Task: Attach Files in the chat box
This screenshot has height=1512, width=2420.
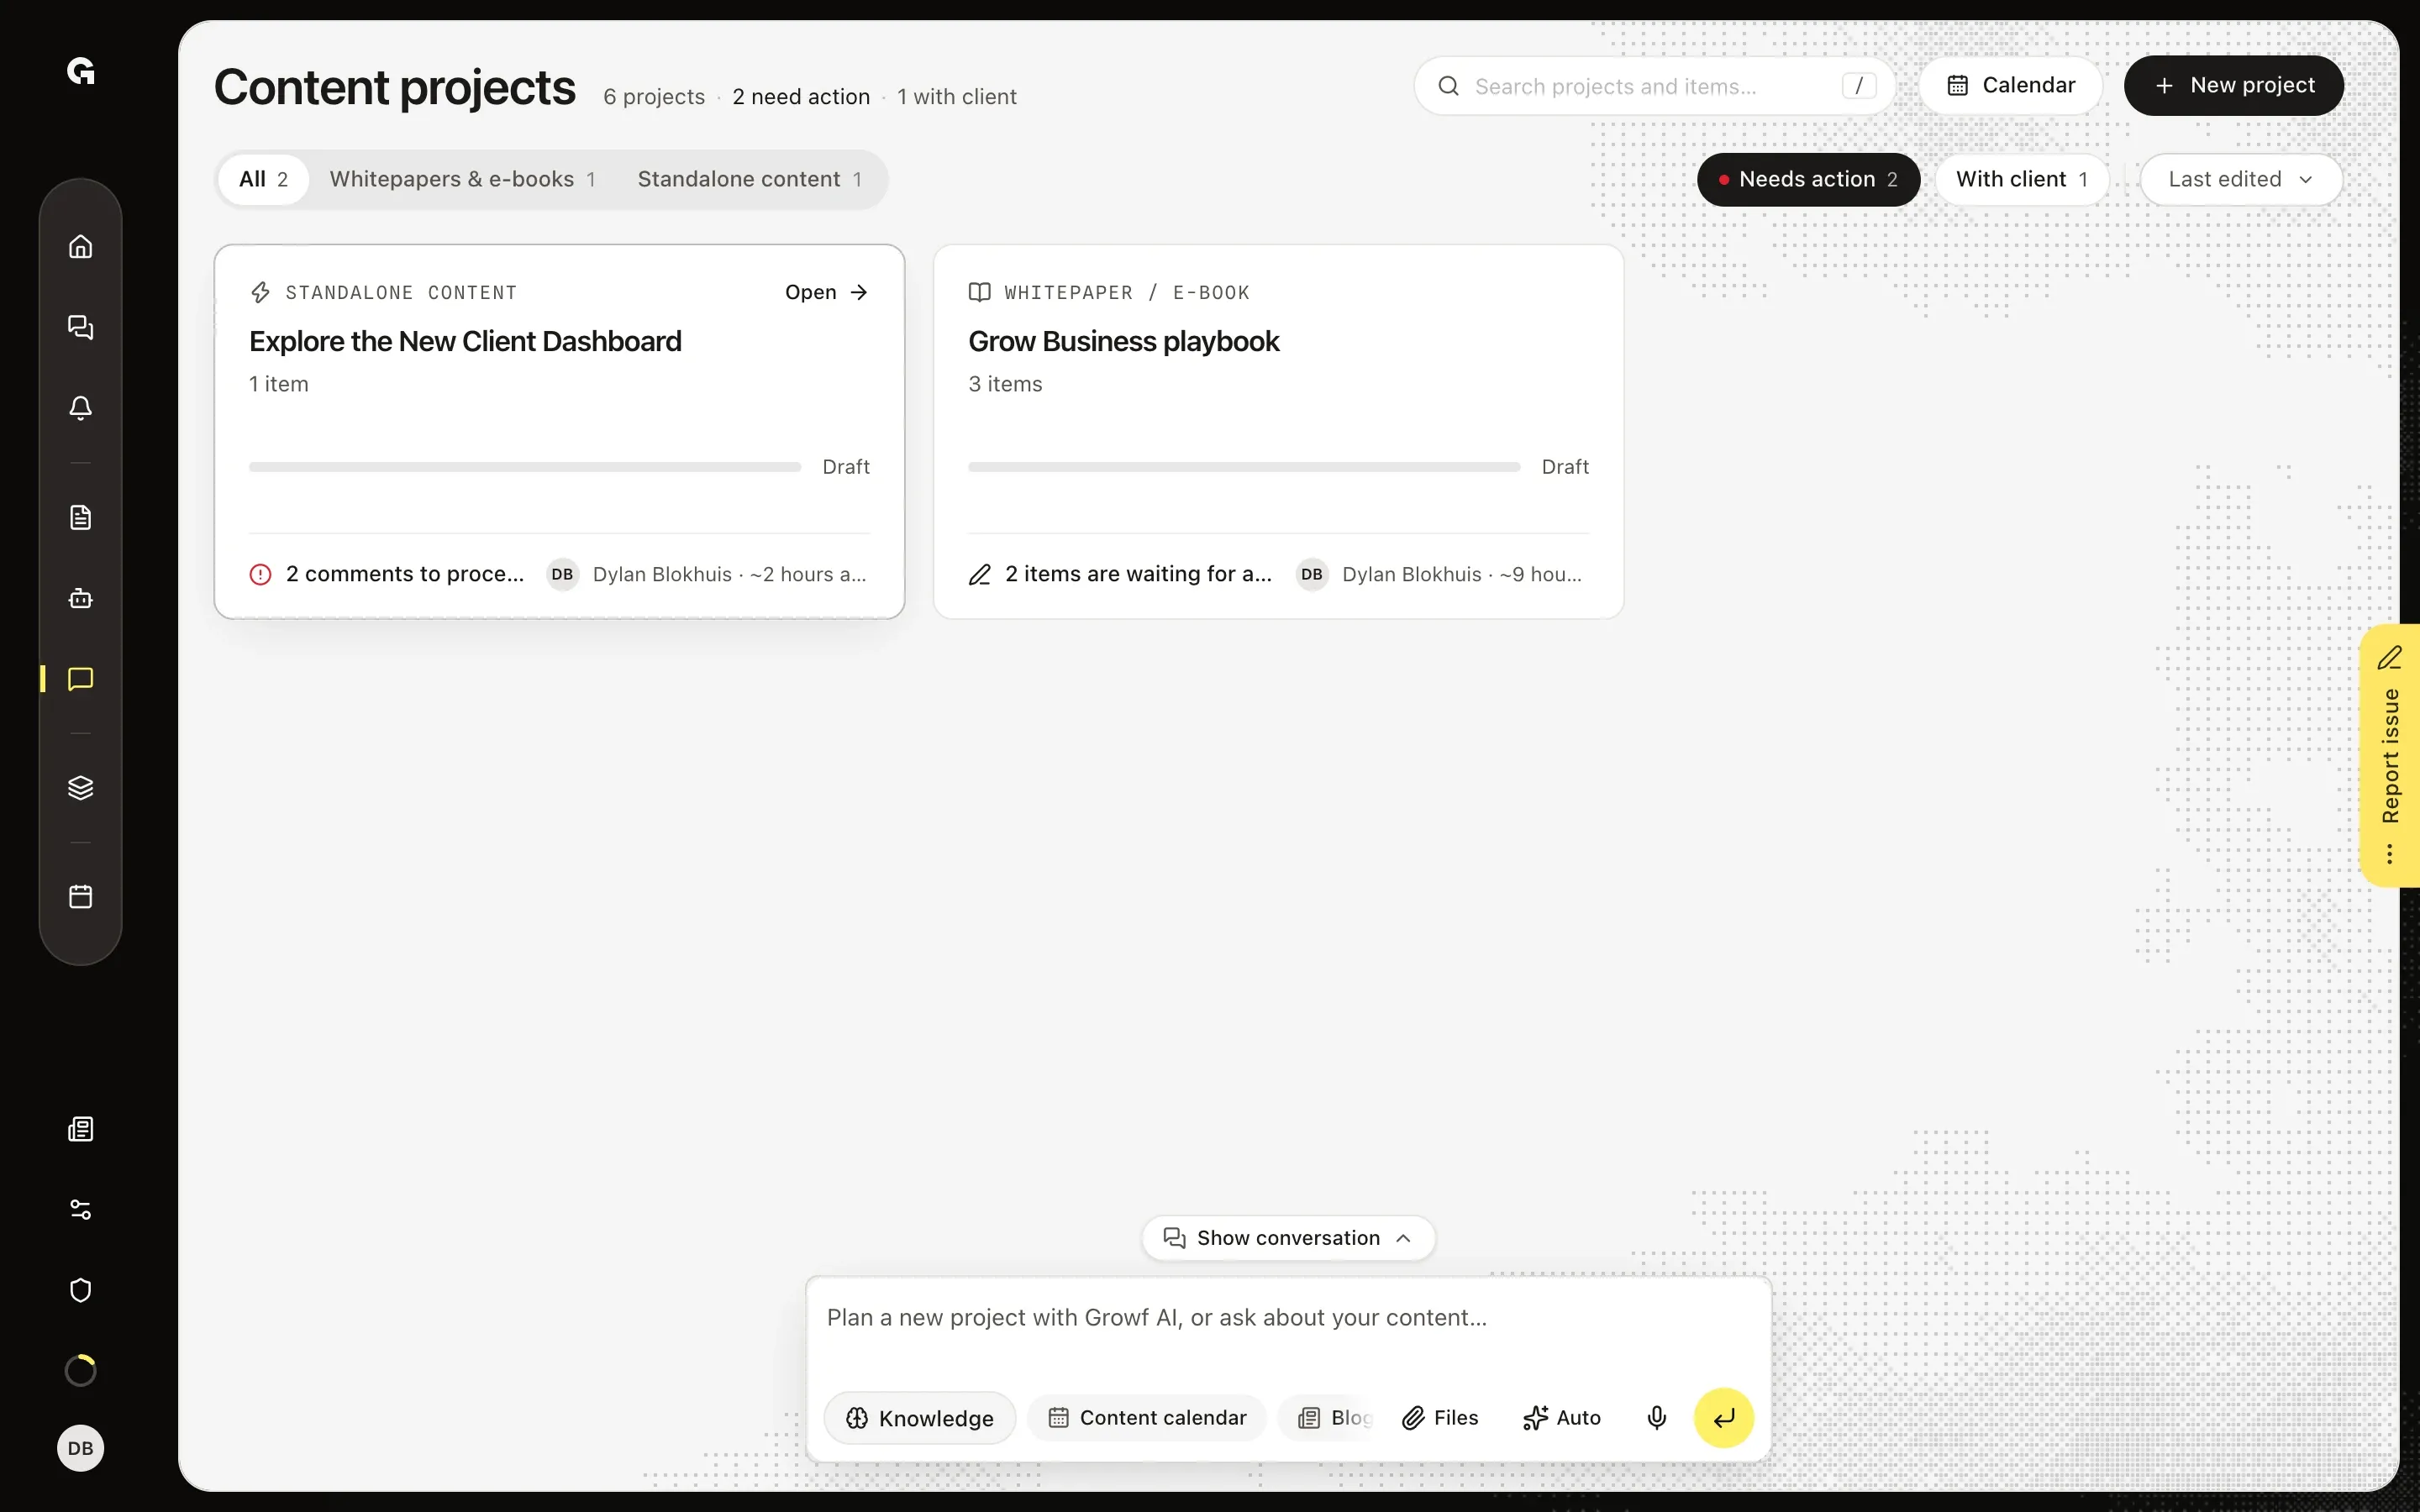Action: (1440, 1418)
